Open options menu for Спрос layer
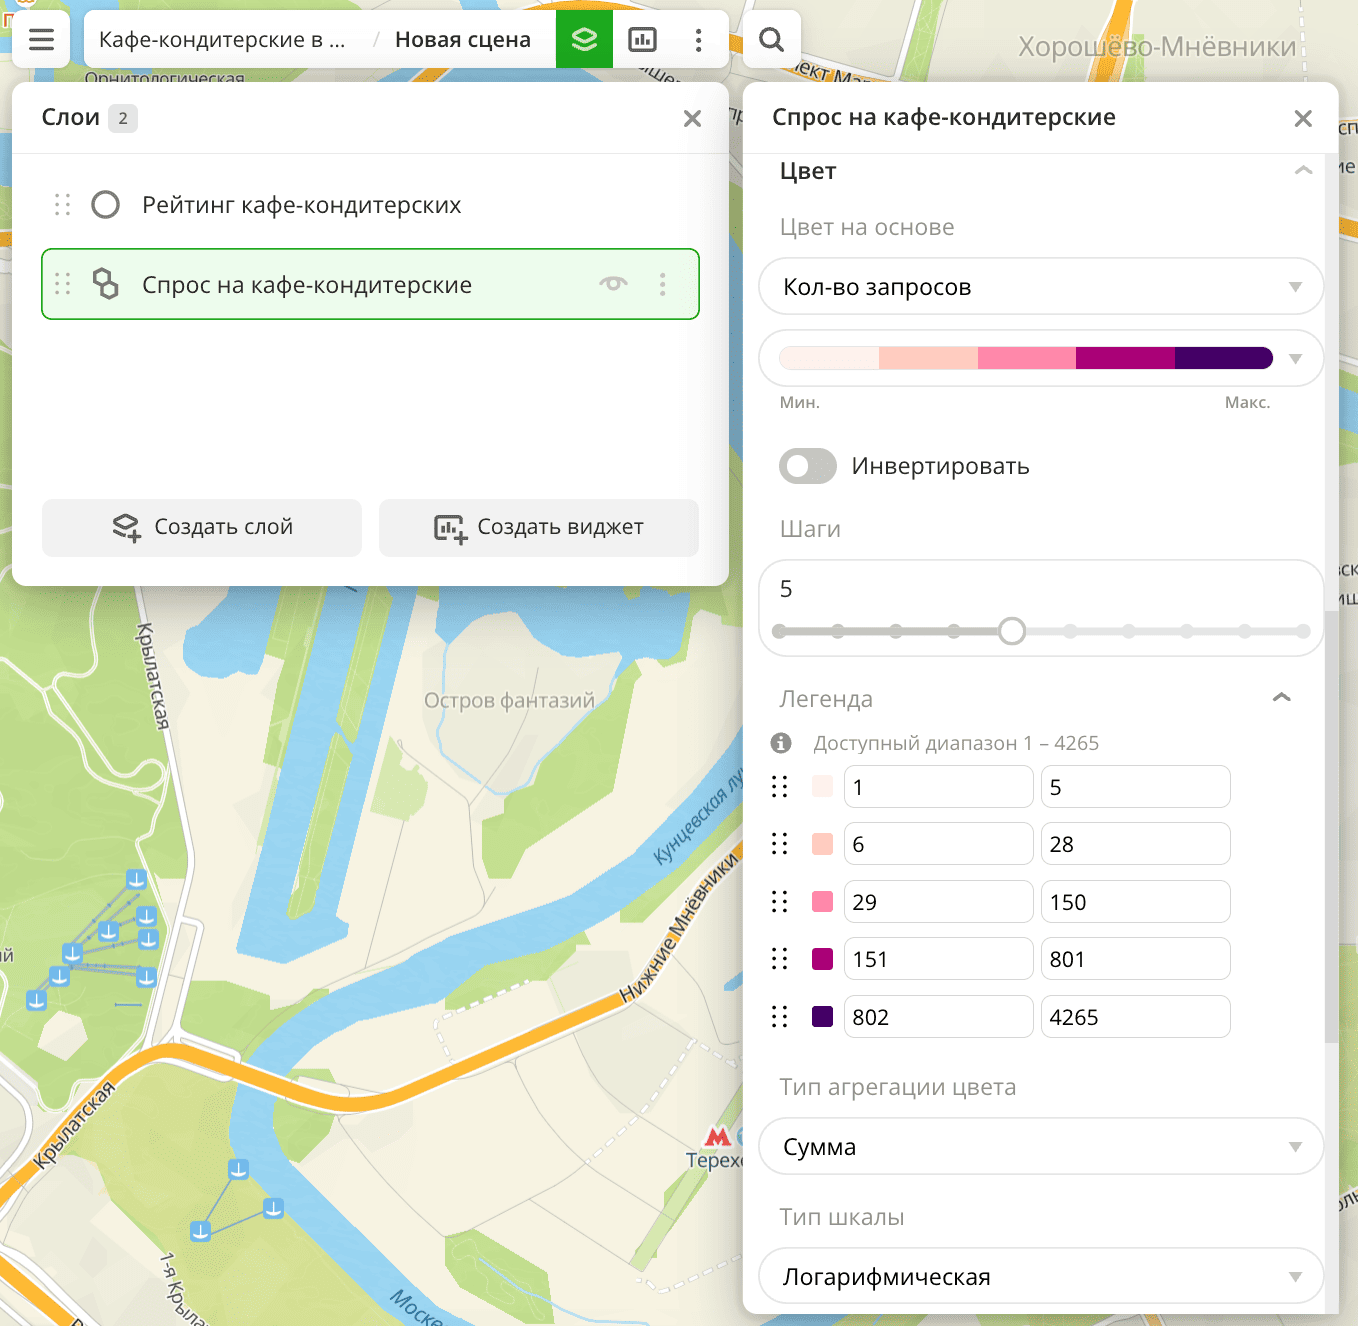Screen dimensions: 1358x1326 coord(662,284)
